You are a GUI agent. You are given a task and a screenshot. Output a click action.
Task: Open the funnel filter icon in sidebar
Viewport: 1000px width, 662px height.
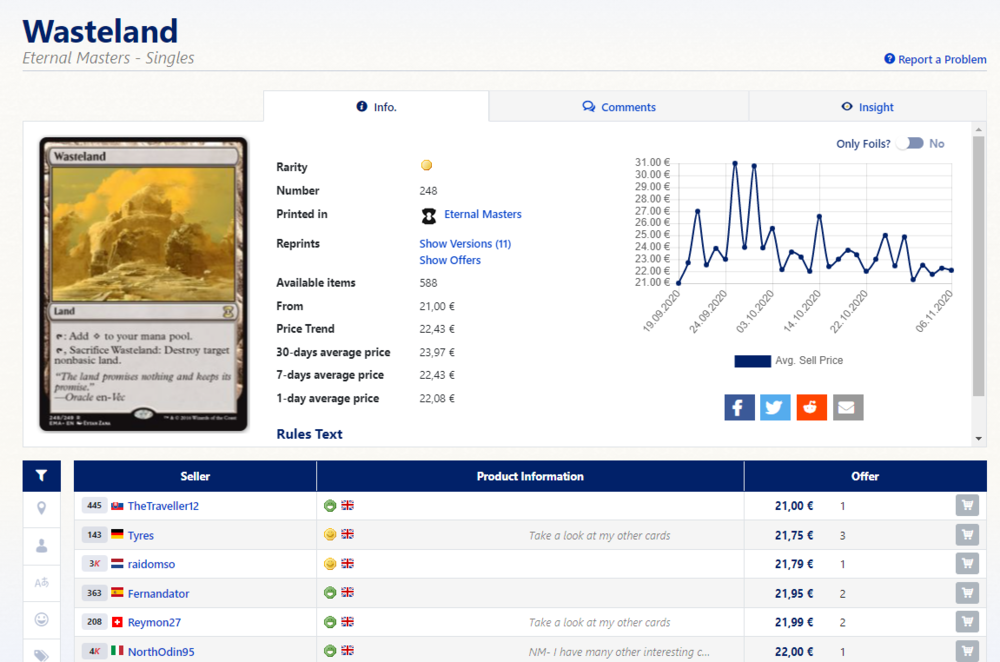41,476
